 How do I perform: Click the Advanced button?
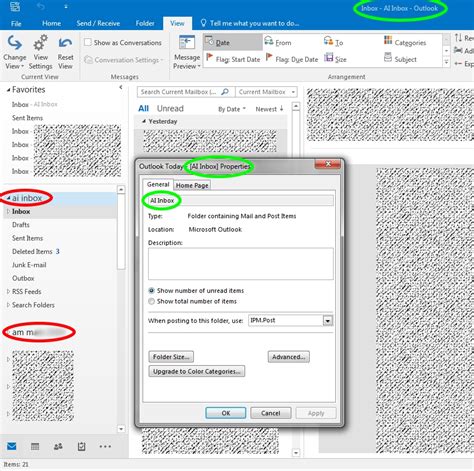pos(288,357)
